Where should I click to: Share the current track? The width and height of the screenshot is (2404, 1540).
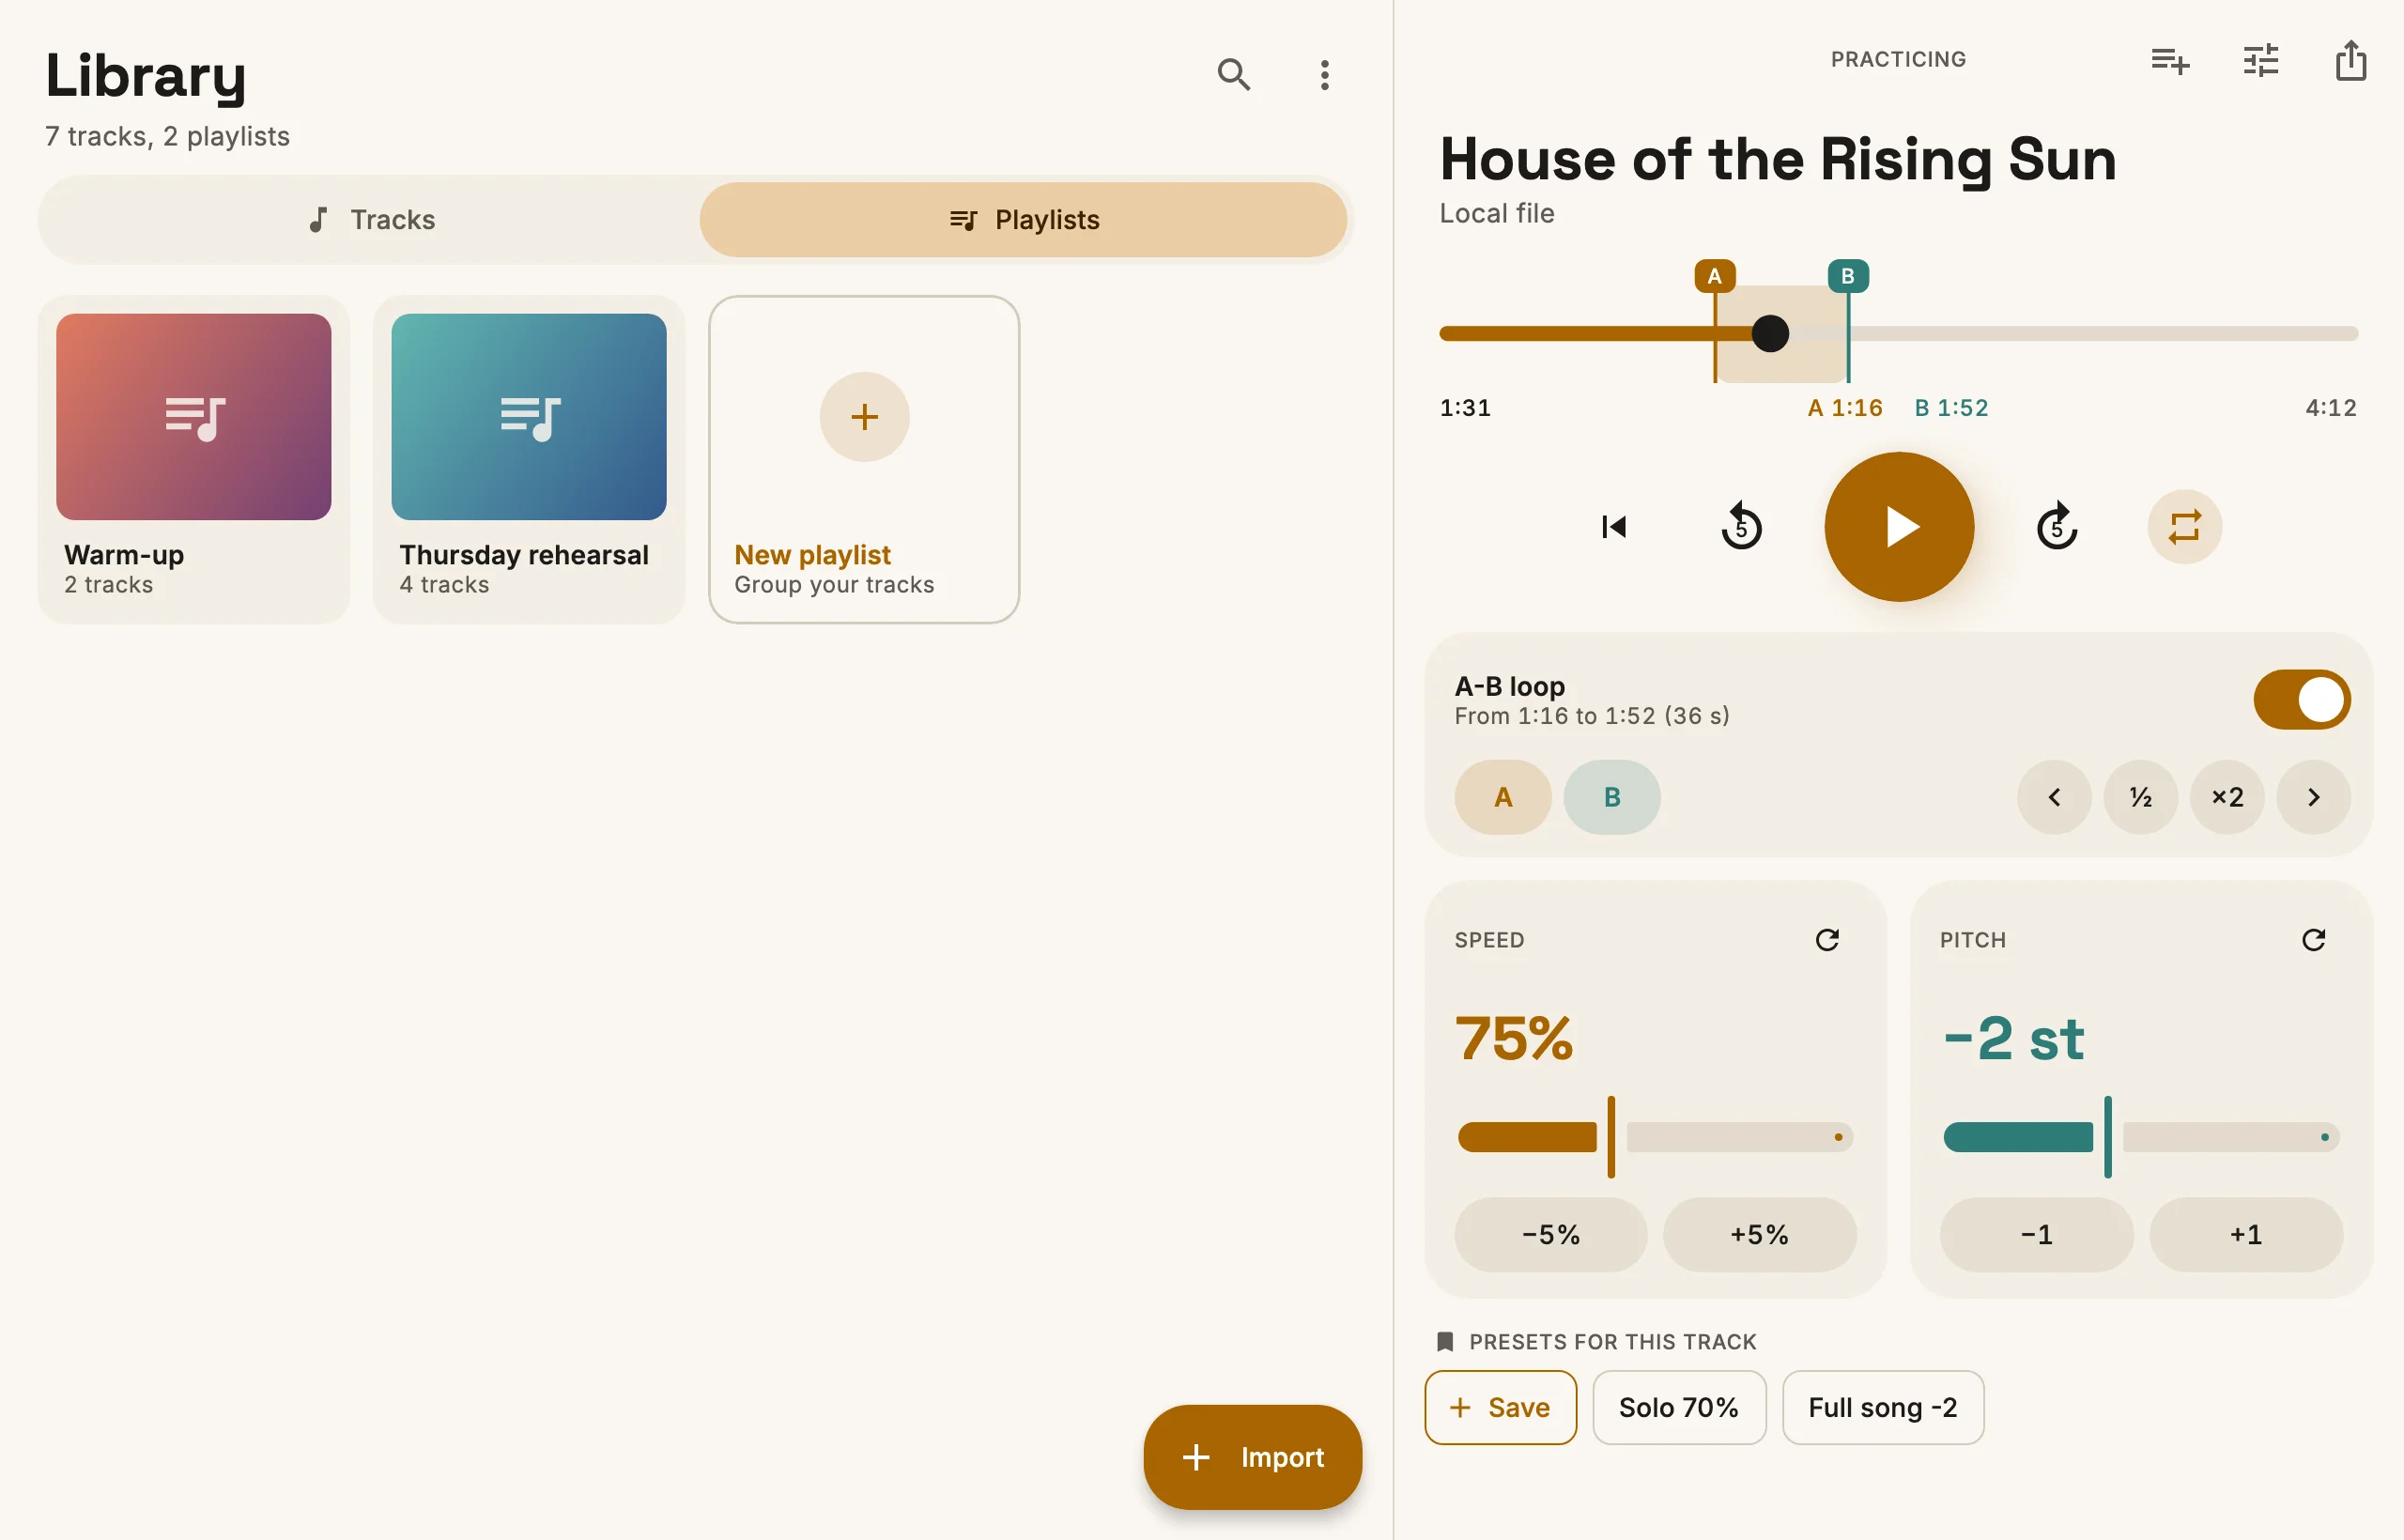coord(2350,60)
